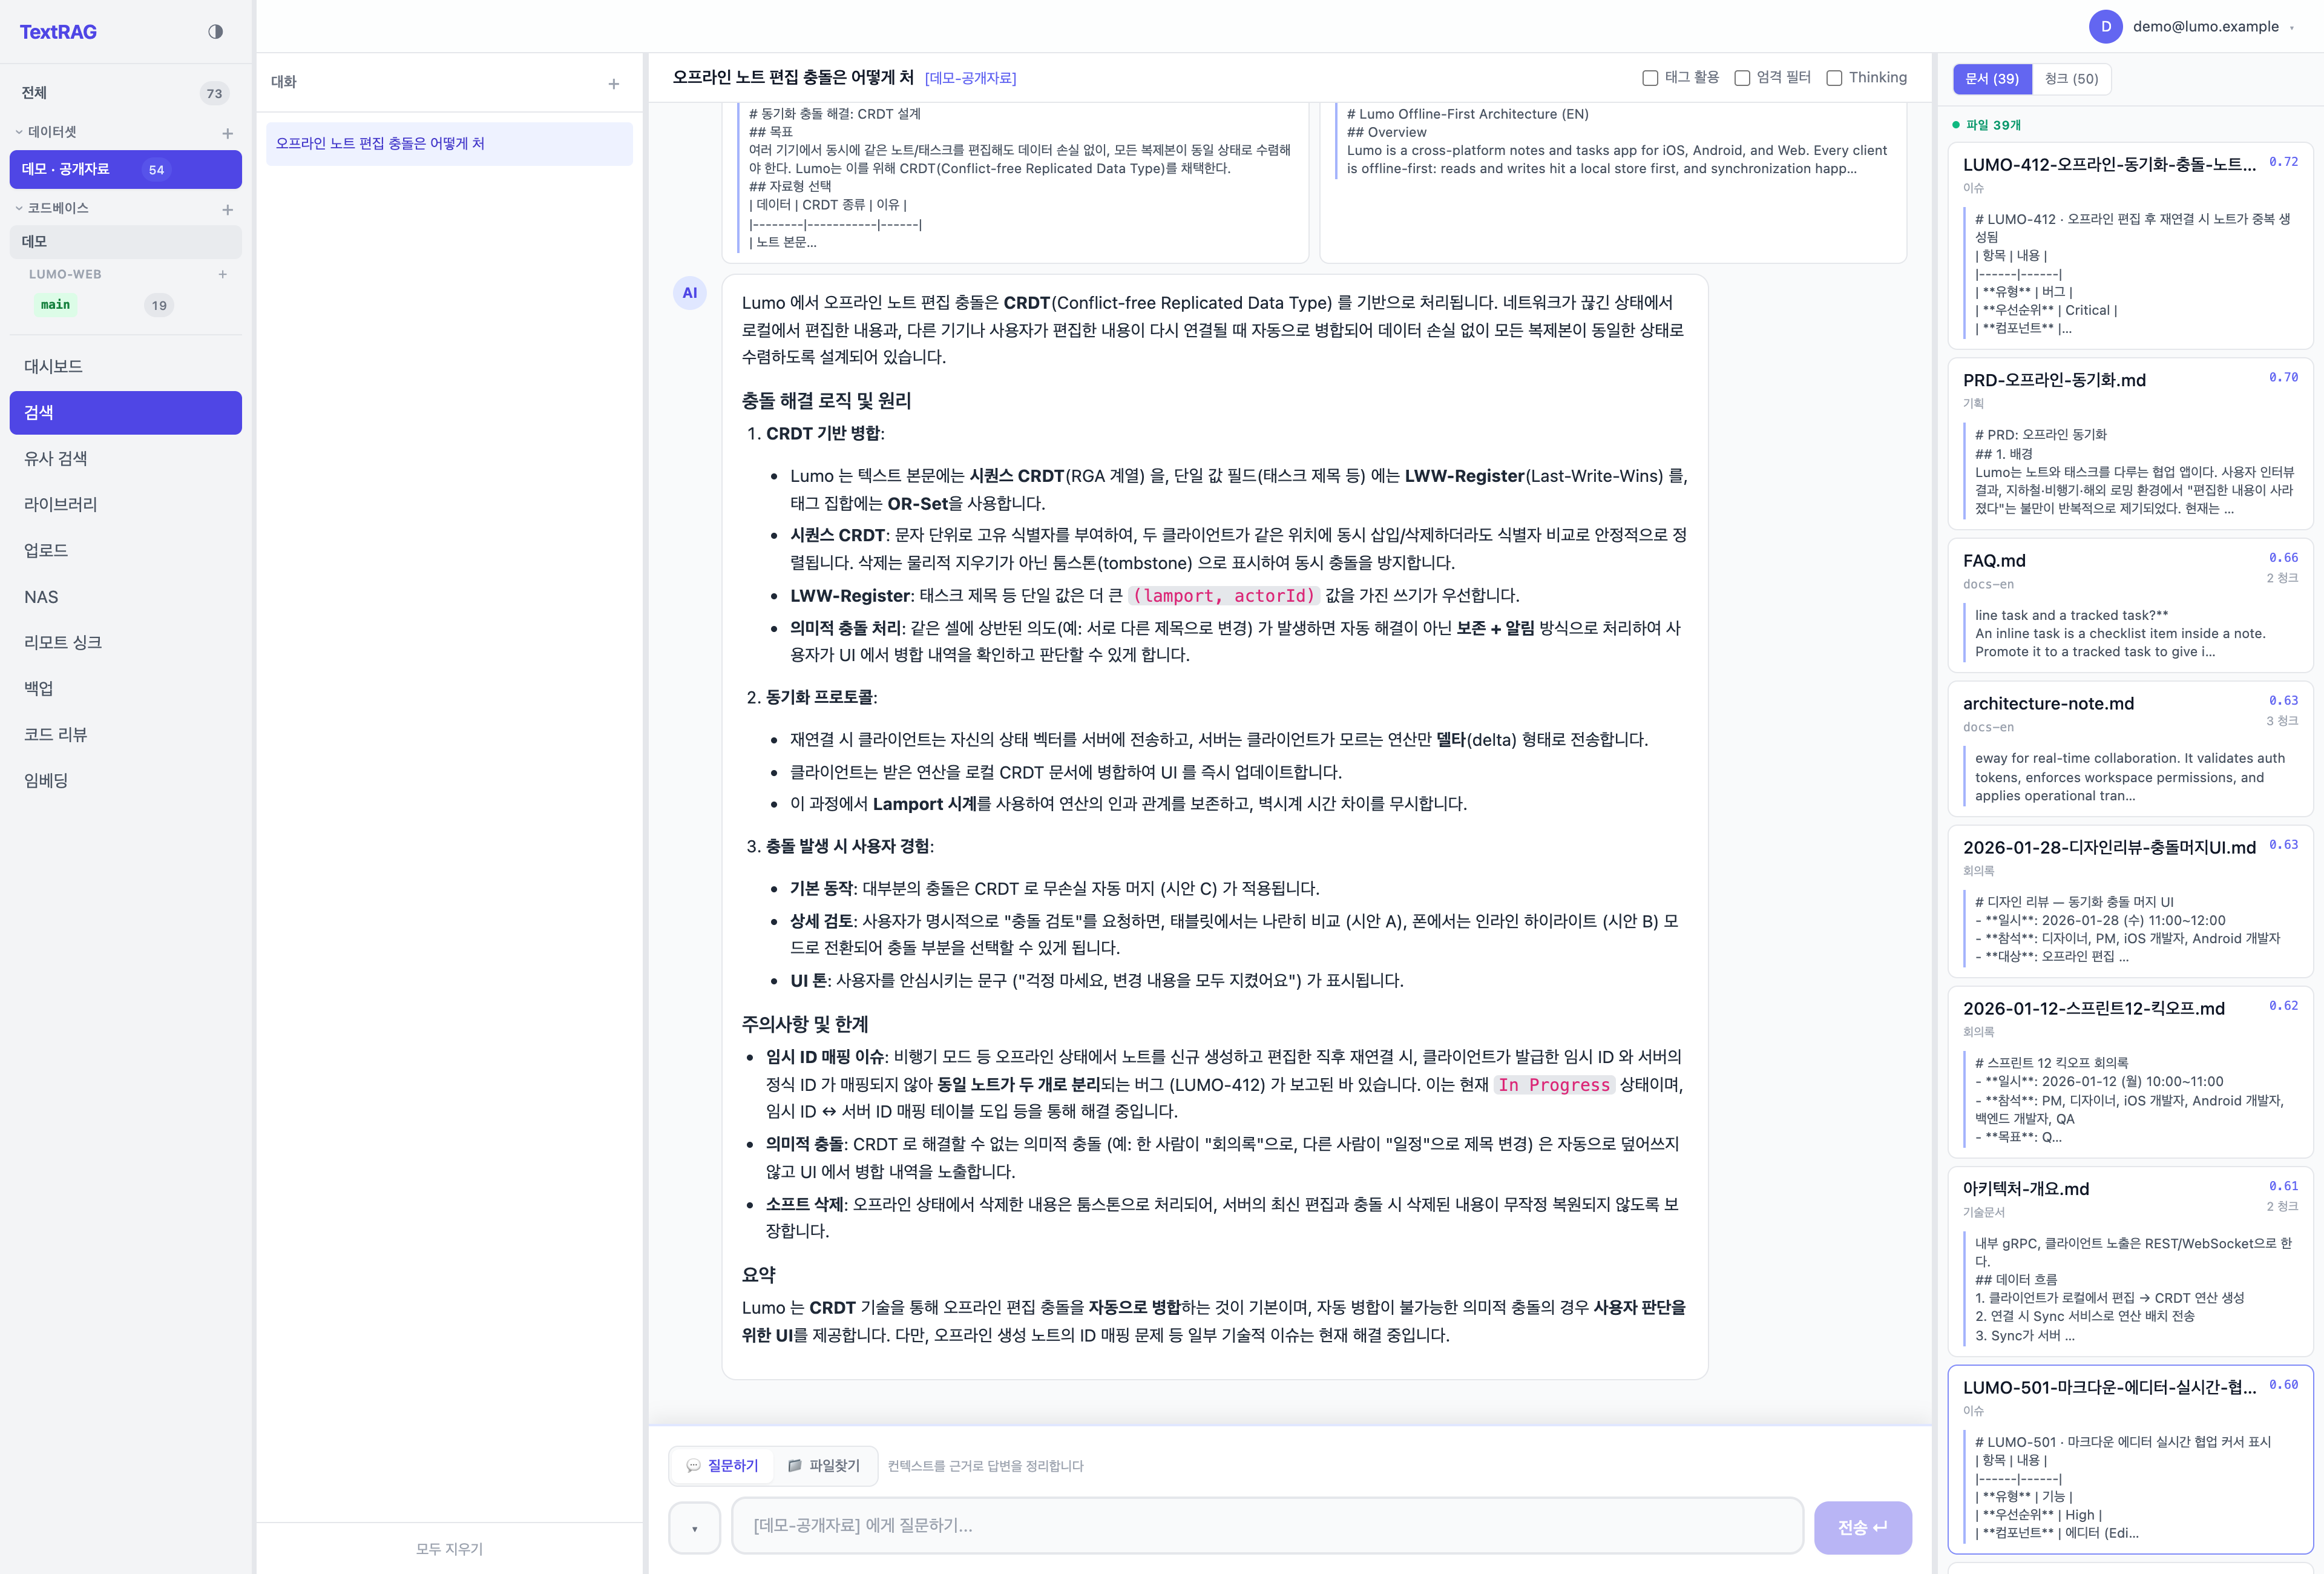The width and height of the screenshot is (2324, 1574).
Task: Select the main branch tag
Action: tap(55, 305)
